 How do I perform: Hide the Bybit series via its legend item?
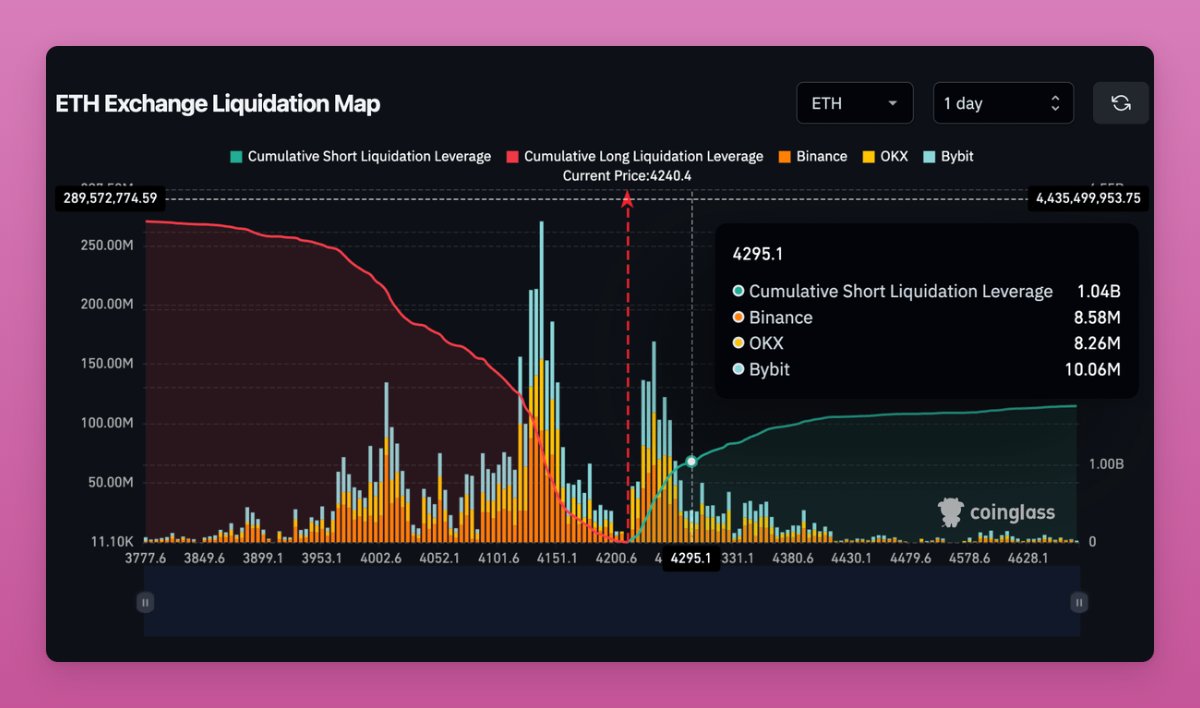948,156
